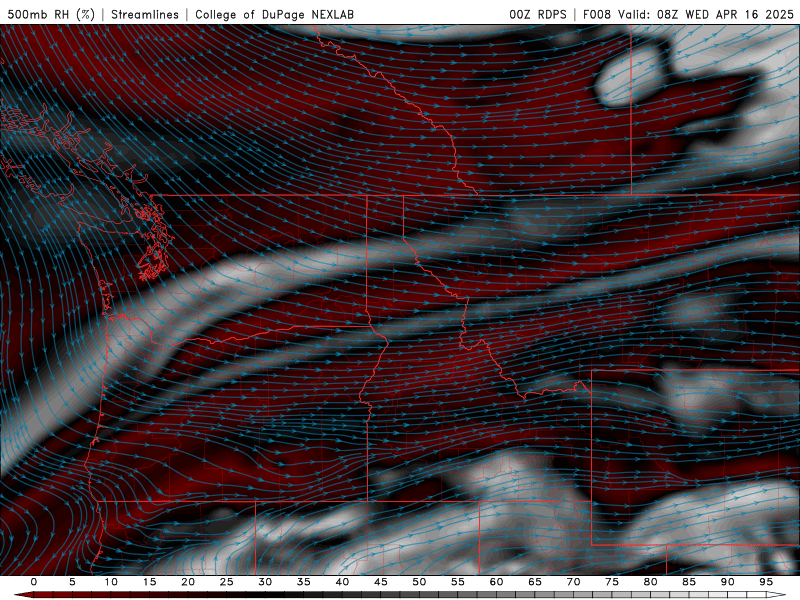Click the '40' colorbar tick label
The image size is (800, 600).
(x=342, y=582)
